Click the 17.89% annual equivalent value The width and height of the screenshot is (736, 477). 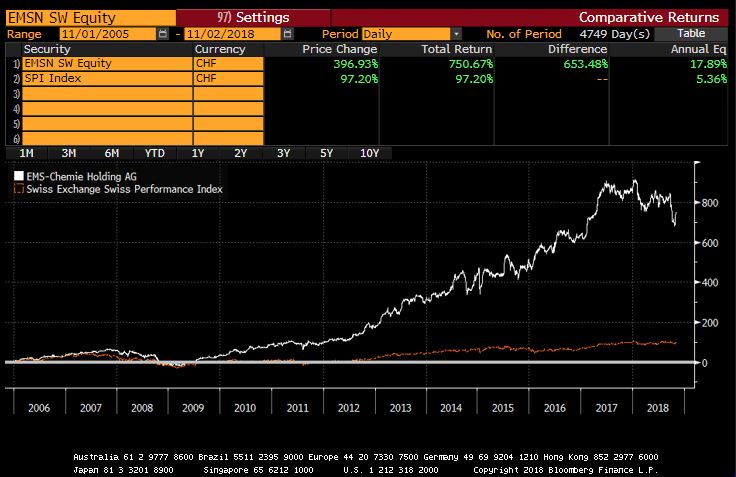click(708, 64)
